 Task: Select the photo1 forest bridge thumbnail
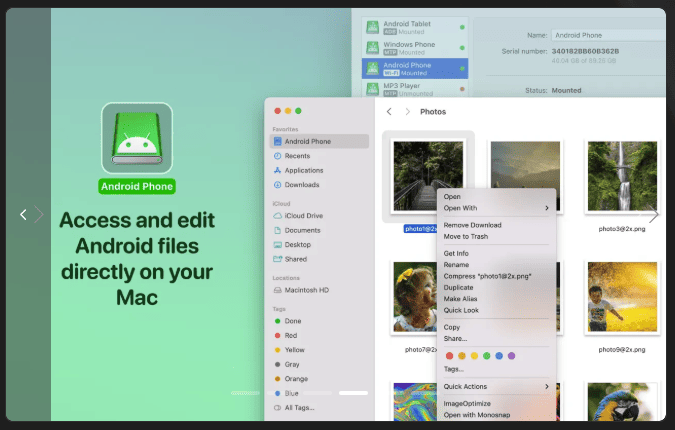coord(428,176)
